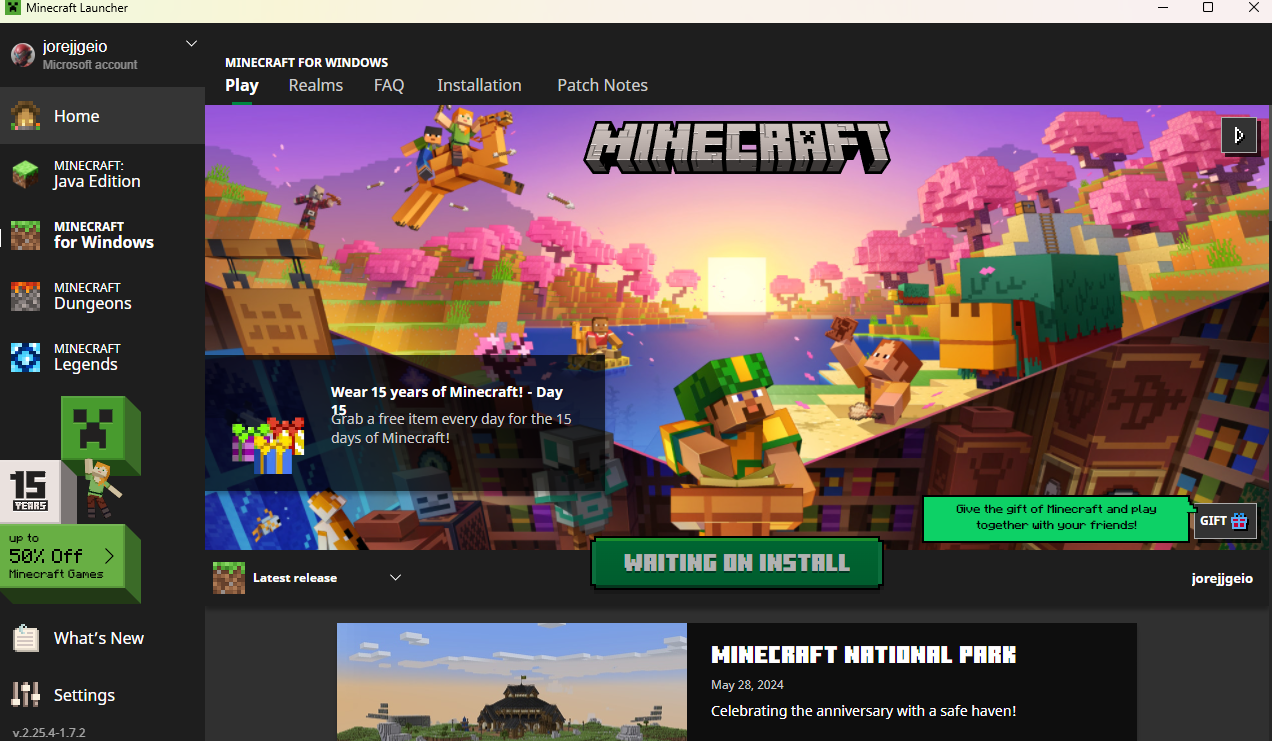Open Wear 15 years of Minecraft promo
The image size is (1272, 741).
405,422
